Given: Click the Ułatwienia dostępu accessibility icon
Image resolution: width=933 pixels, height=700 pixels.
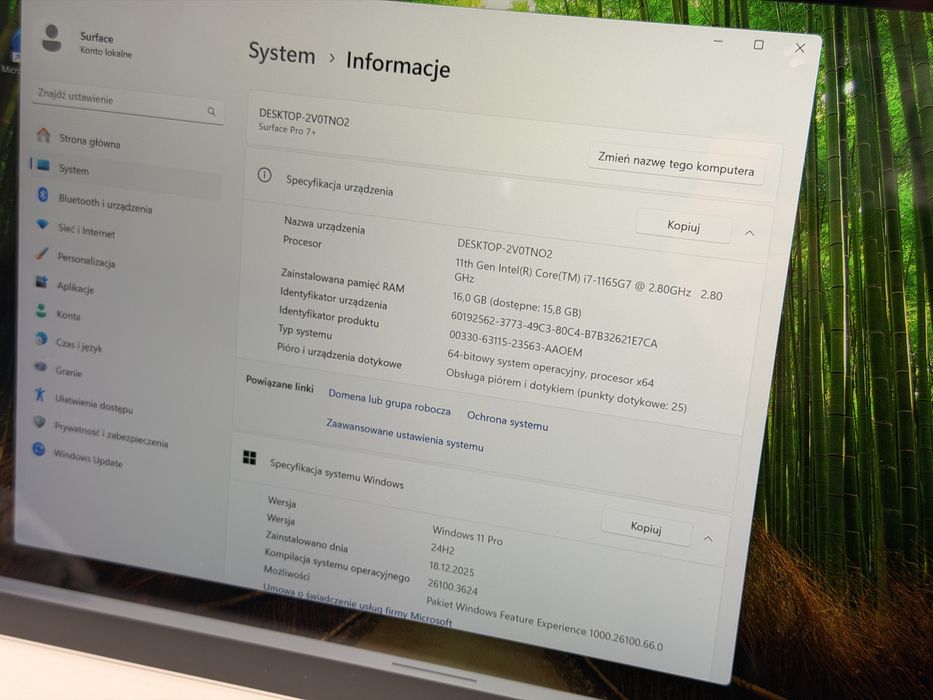Looking at the screenshot, I should pyautogui.click(x=40, y=394).
